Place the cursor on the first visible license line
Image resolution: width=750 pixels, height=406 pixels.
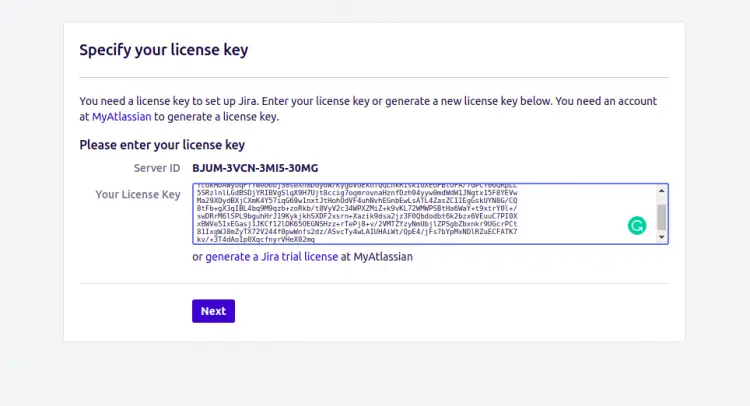coord(400,187)
